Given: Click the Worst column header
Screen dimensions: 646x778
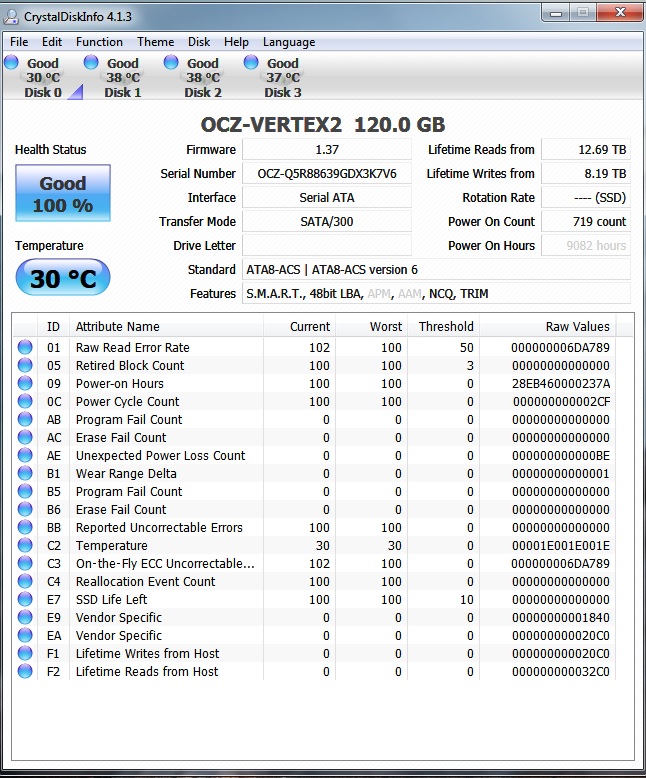Looking at the screenshot, I should point(372,326).
